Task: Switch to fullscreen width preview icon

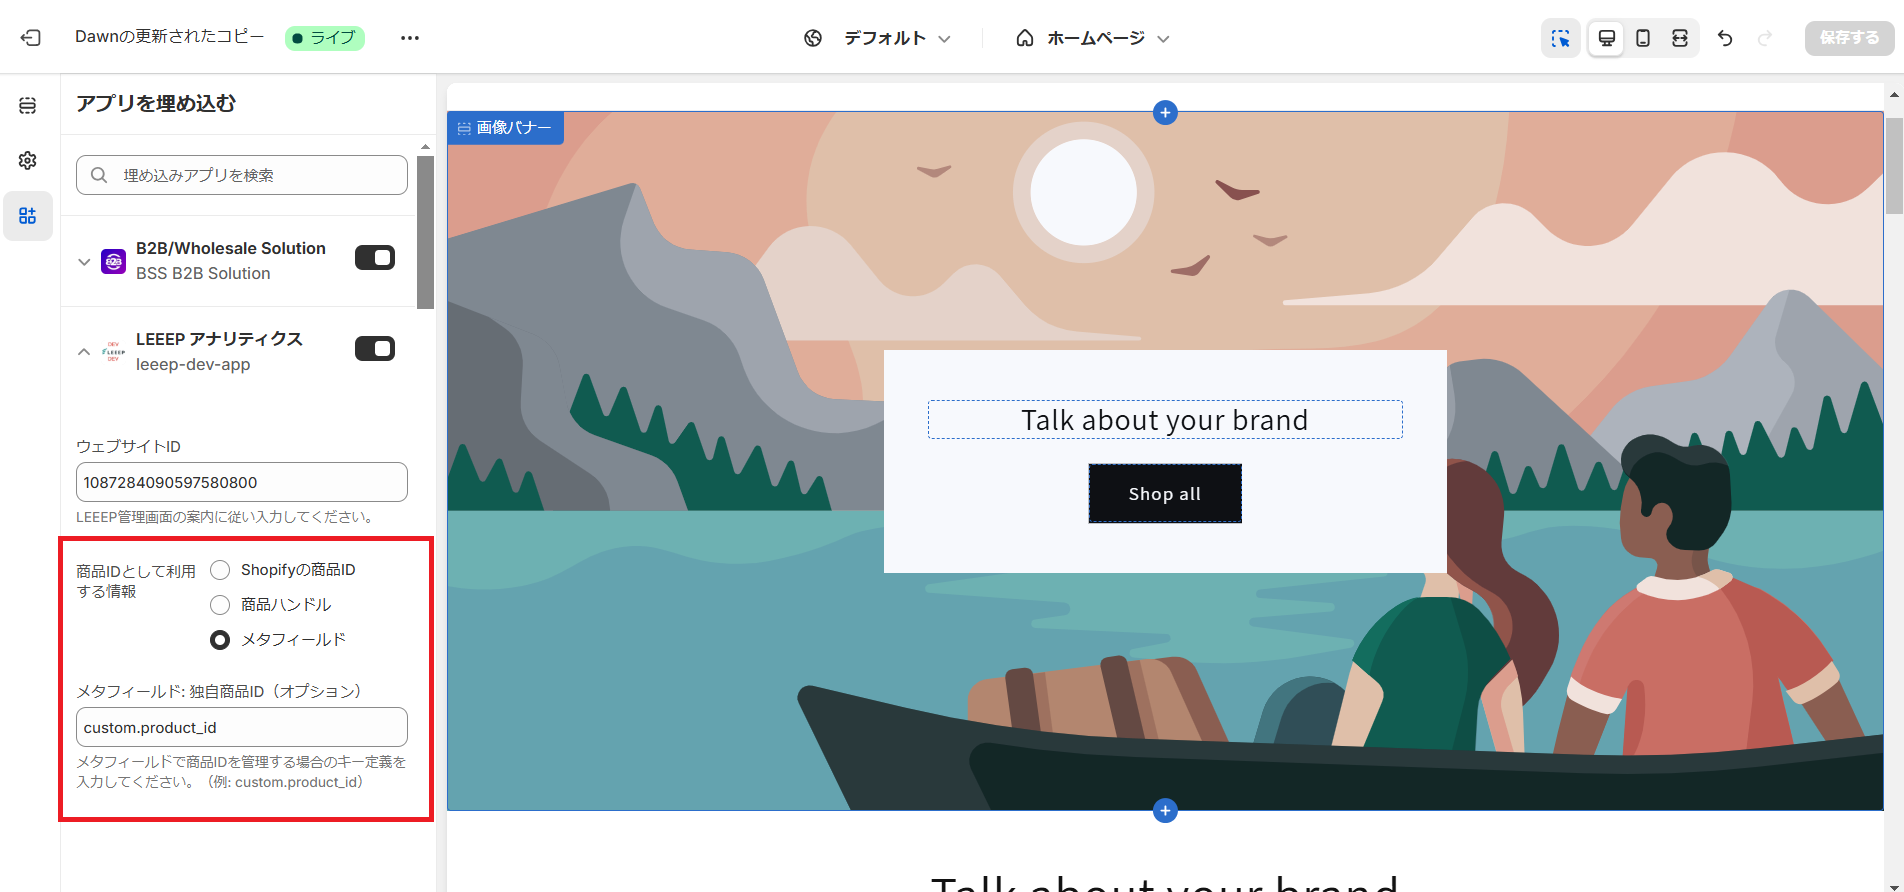Action: (x=1680, y=38)
